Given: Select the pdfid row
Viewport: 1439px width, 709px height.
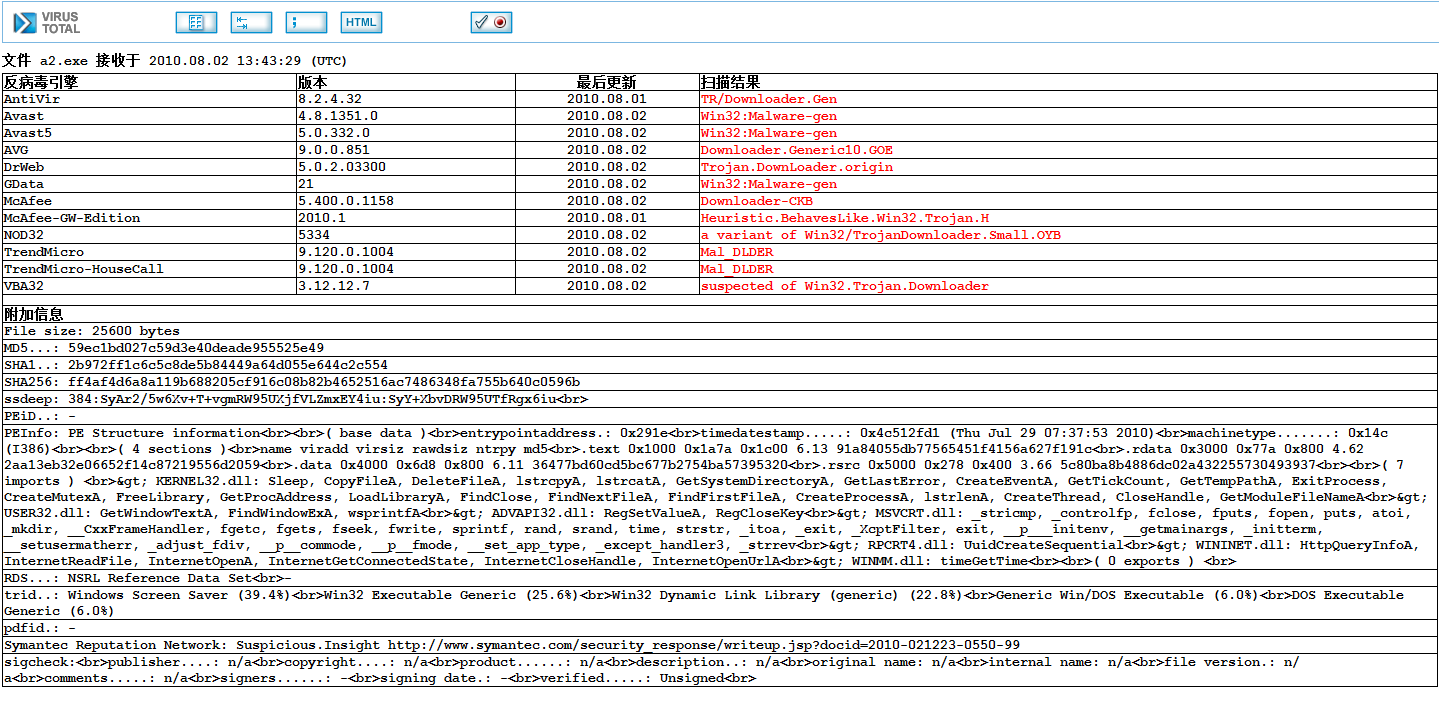Looking at the screenshot, I should point(719,628).
